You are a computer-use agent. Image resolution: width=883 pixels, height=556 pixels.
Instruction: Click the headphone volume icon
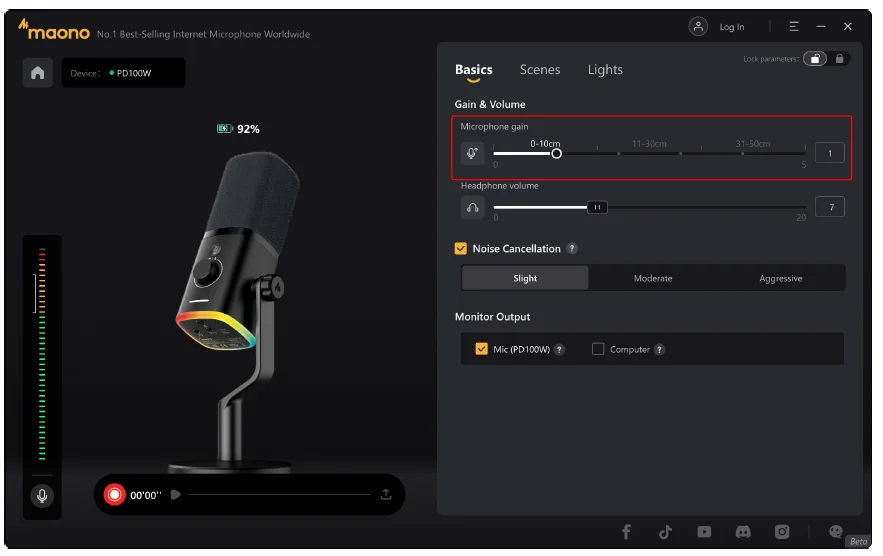pyautogui.click(x=472, y=207)
